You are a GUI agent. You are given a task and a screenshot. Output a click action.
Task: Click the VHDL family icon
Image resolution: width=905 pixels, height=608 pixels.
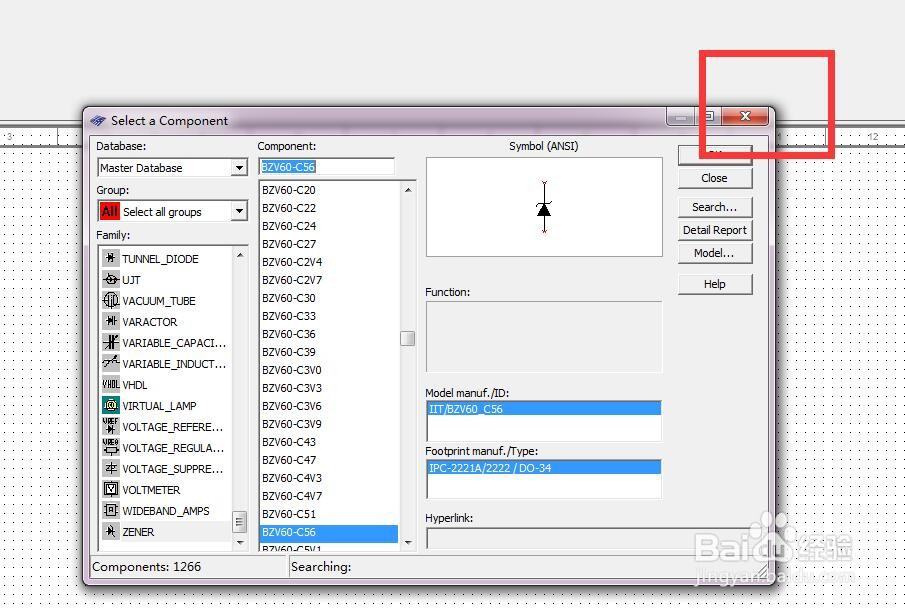(x=111, y=385)
